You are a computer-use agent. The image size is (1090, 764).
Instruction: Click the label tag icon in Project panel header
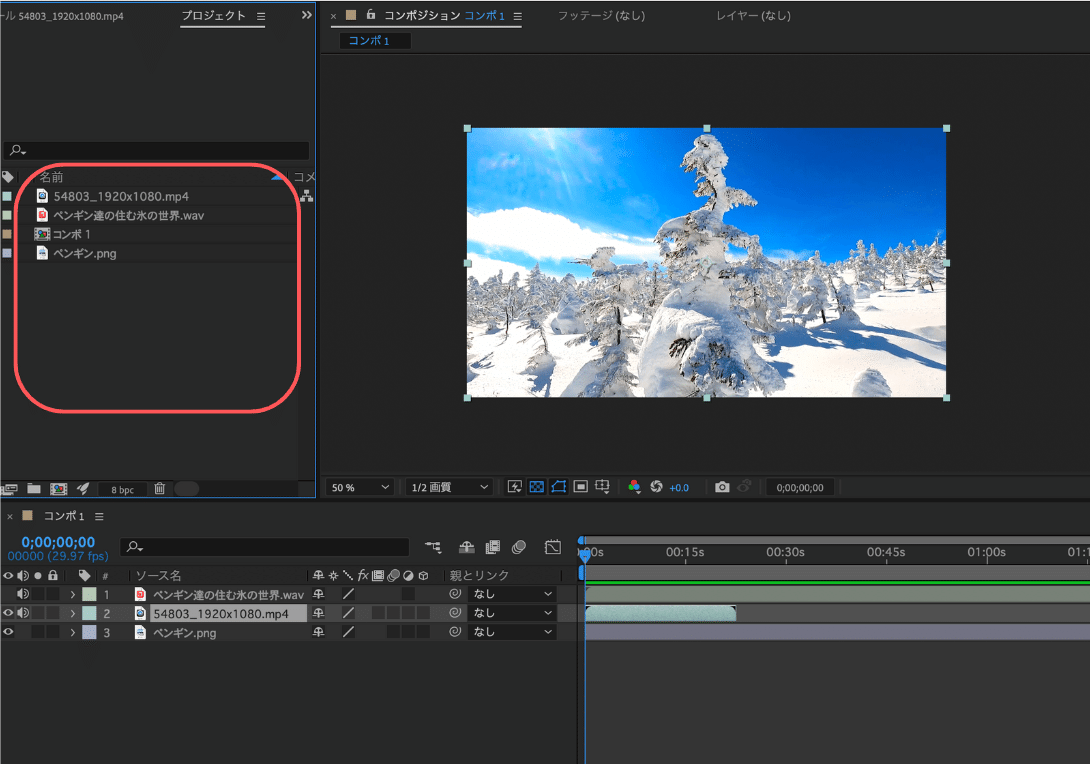coord(8,177)
